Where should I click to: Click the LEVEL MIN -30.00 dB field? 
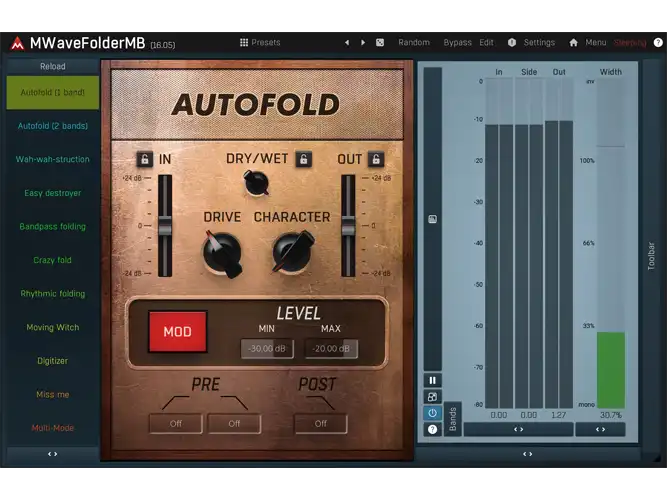(x=267, y=349)
